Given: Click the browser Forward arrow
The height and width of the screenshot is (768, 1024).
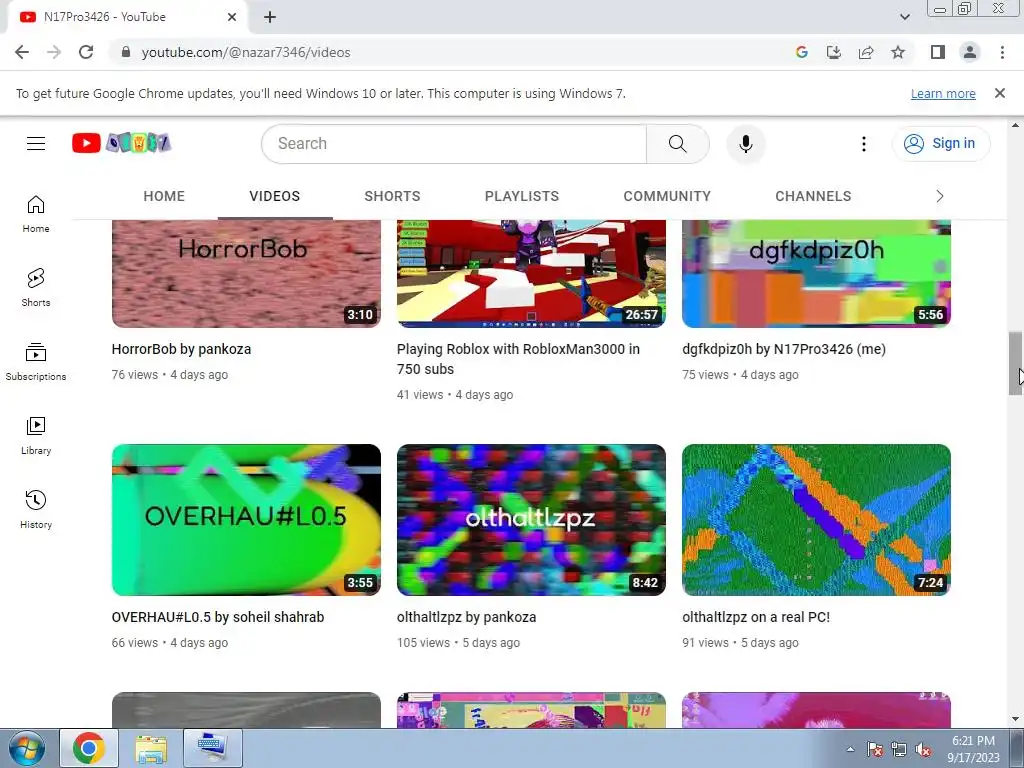Looking at the screenshot, I should click(54, 52).
